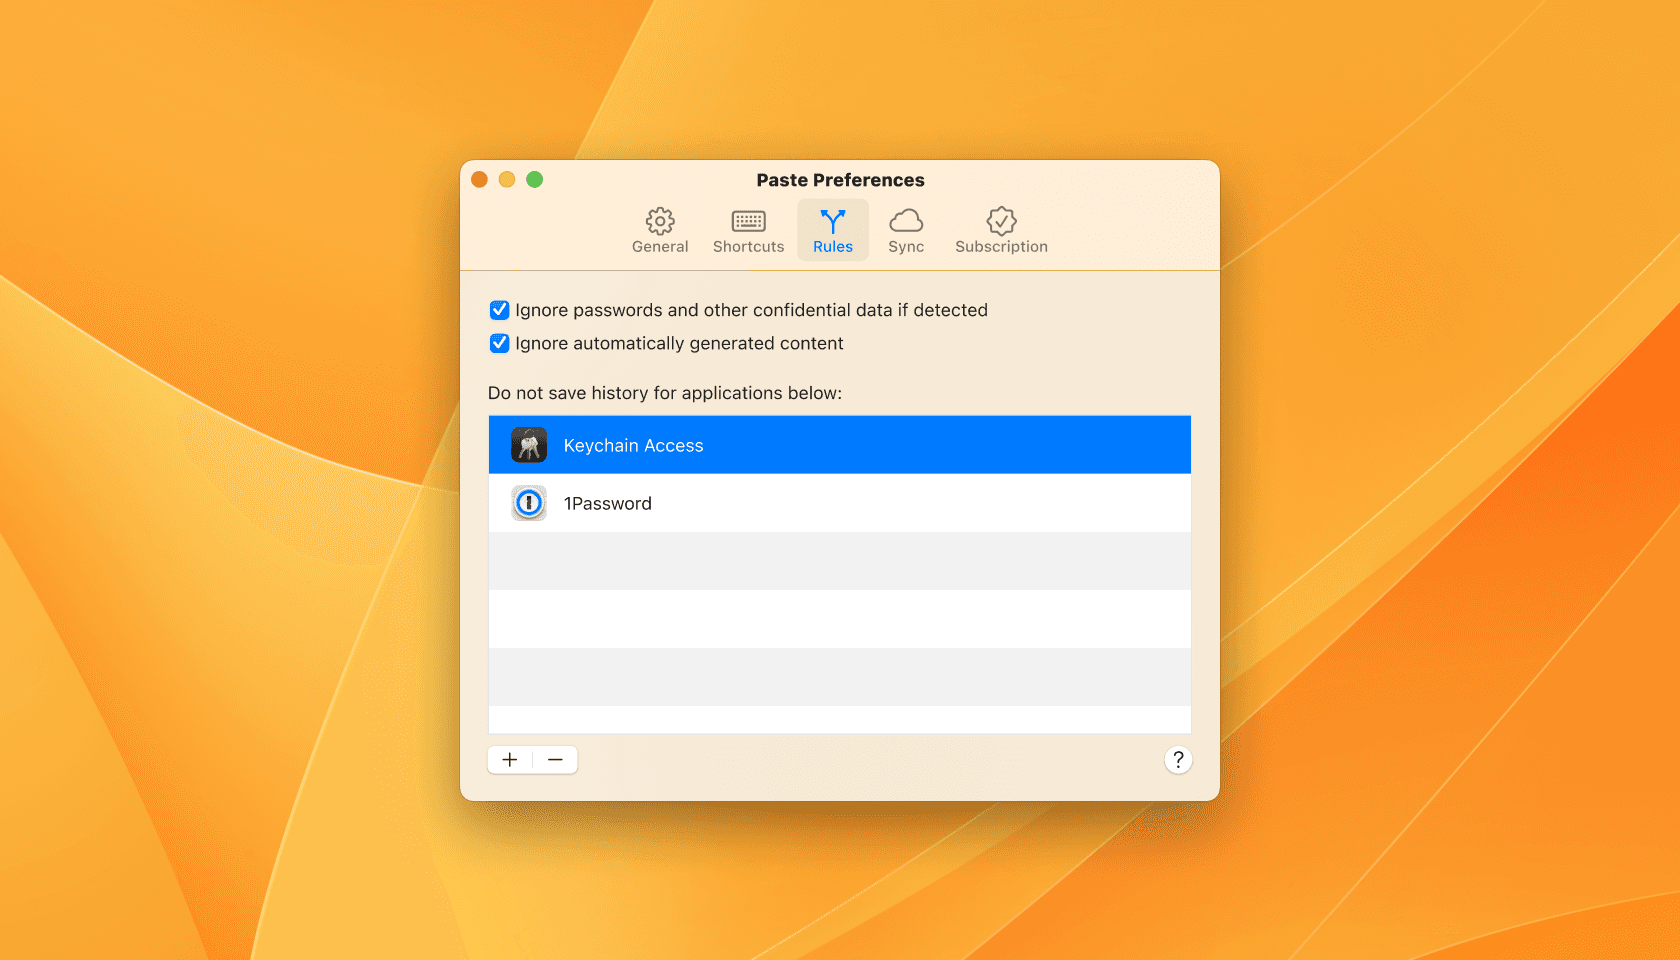Zoom the window with the green button
The image size is (1680, 960).
pyautogui.click(x=535, y=180)
